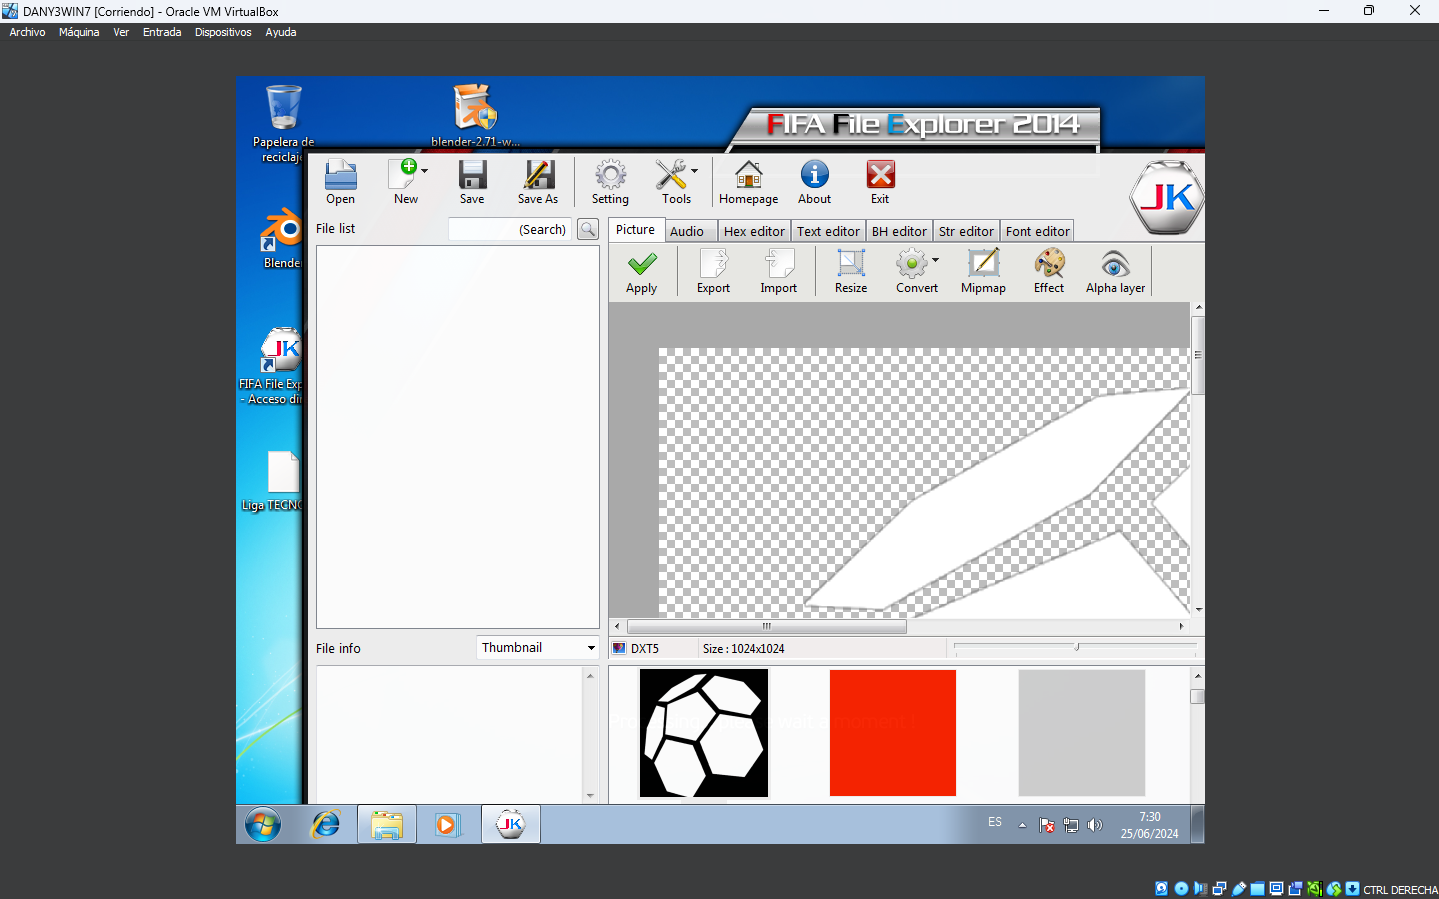The width and height of the screenshot is (1439, 899).
Task: Open the VirtualBox Máquina menu
Action: click(x=79, y=32)
